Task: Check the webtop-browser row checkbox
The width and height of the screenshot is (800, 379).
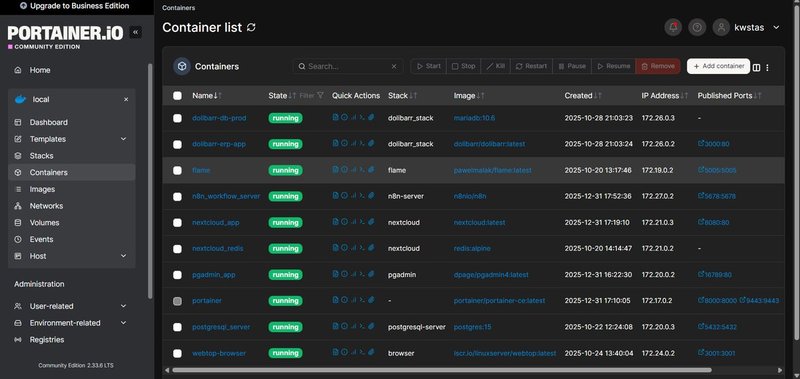Action: click(177, 353)
